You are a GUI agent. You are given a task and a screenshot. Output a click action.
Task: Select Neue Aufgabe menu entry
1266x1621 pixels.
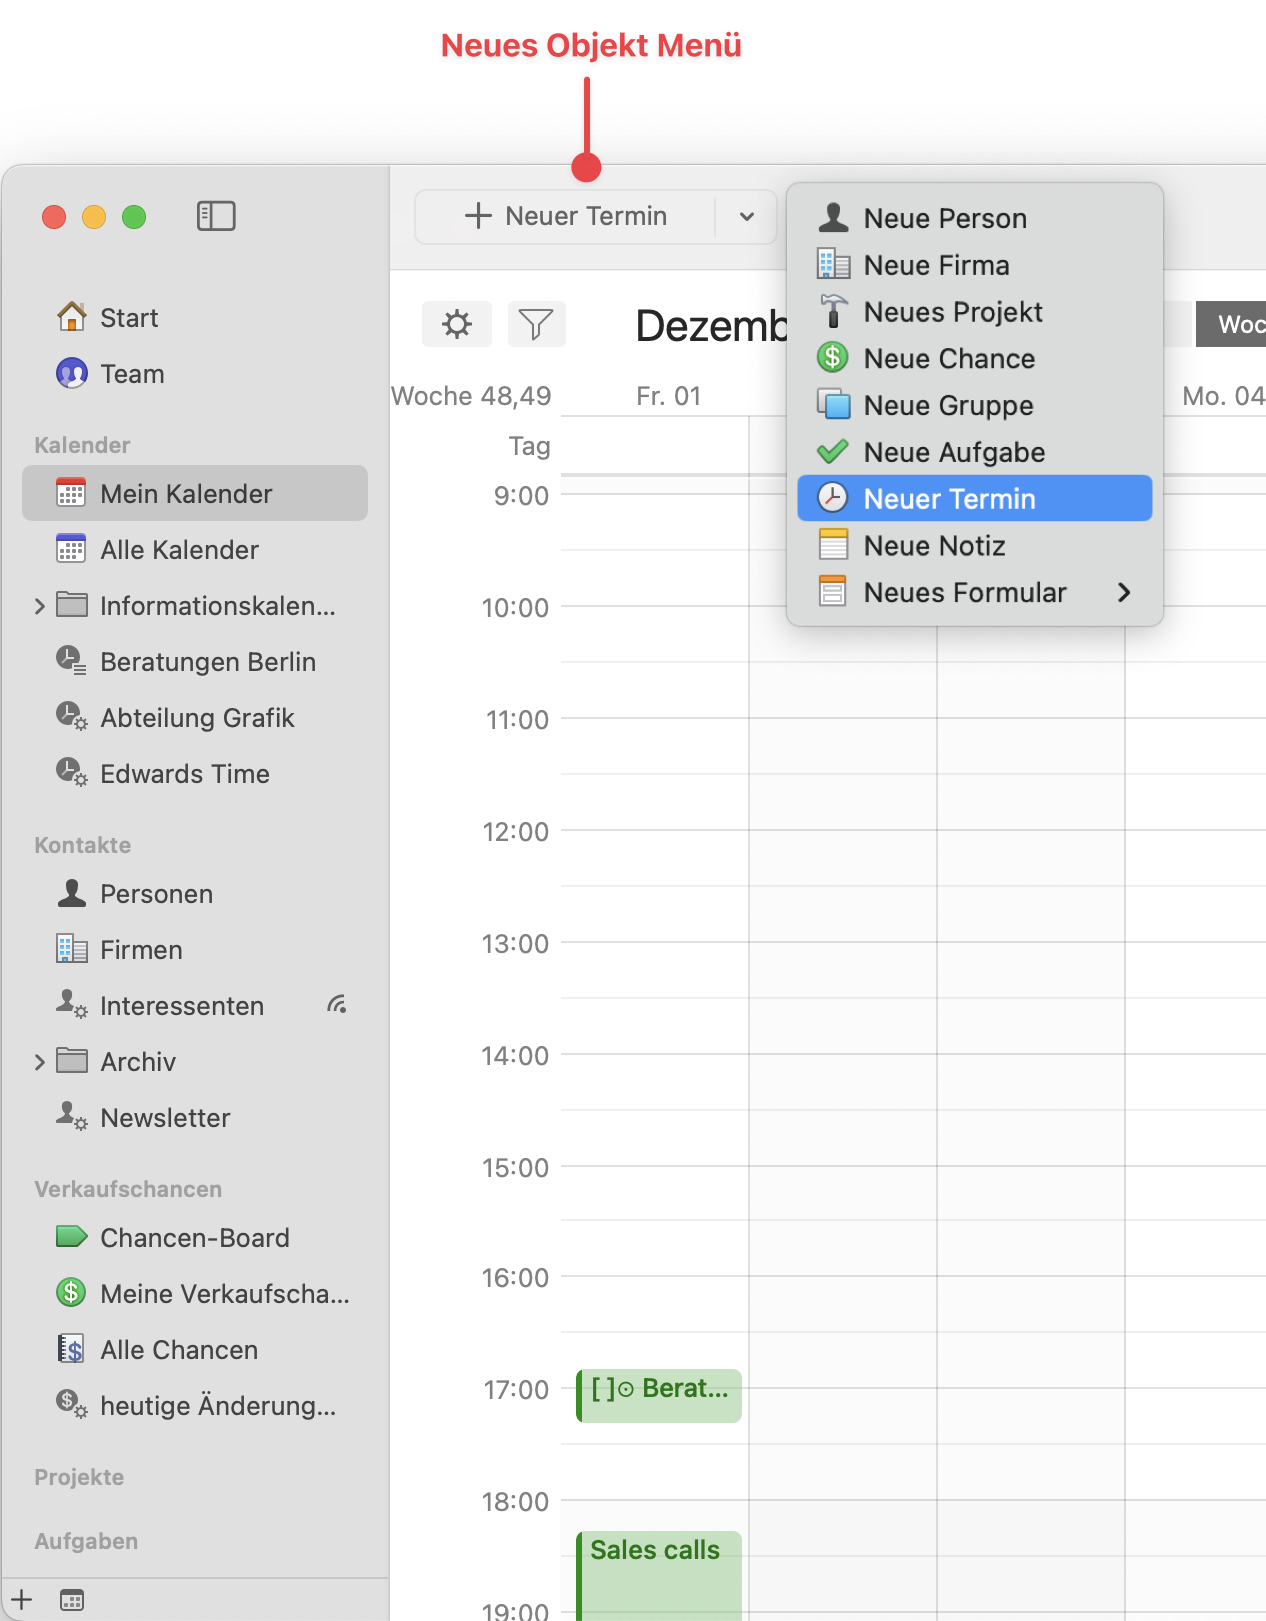pos(953,452)
